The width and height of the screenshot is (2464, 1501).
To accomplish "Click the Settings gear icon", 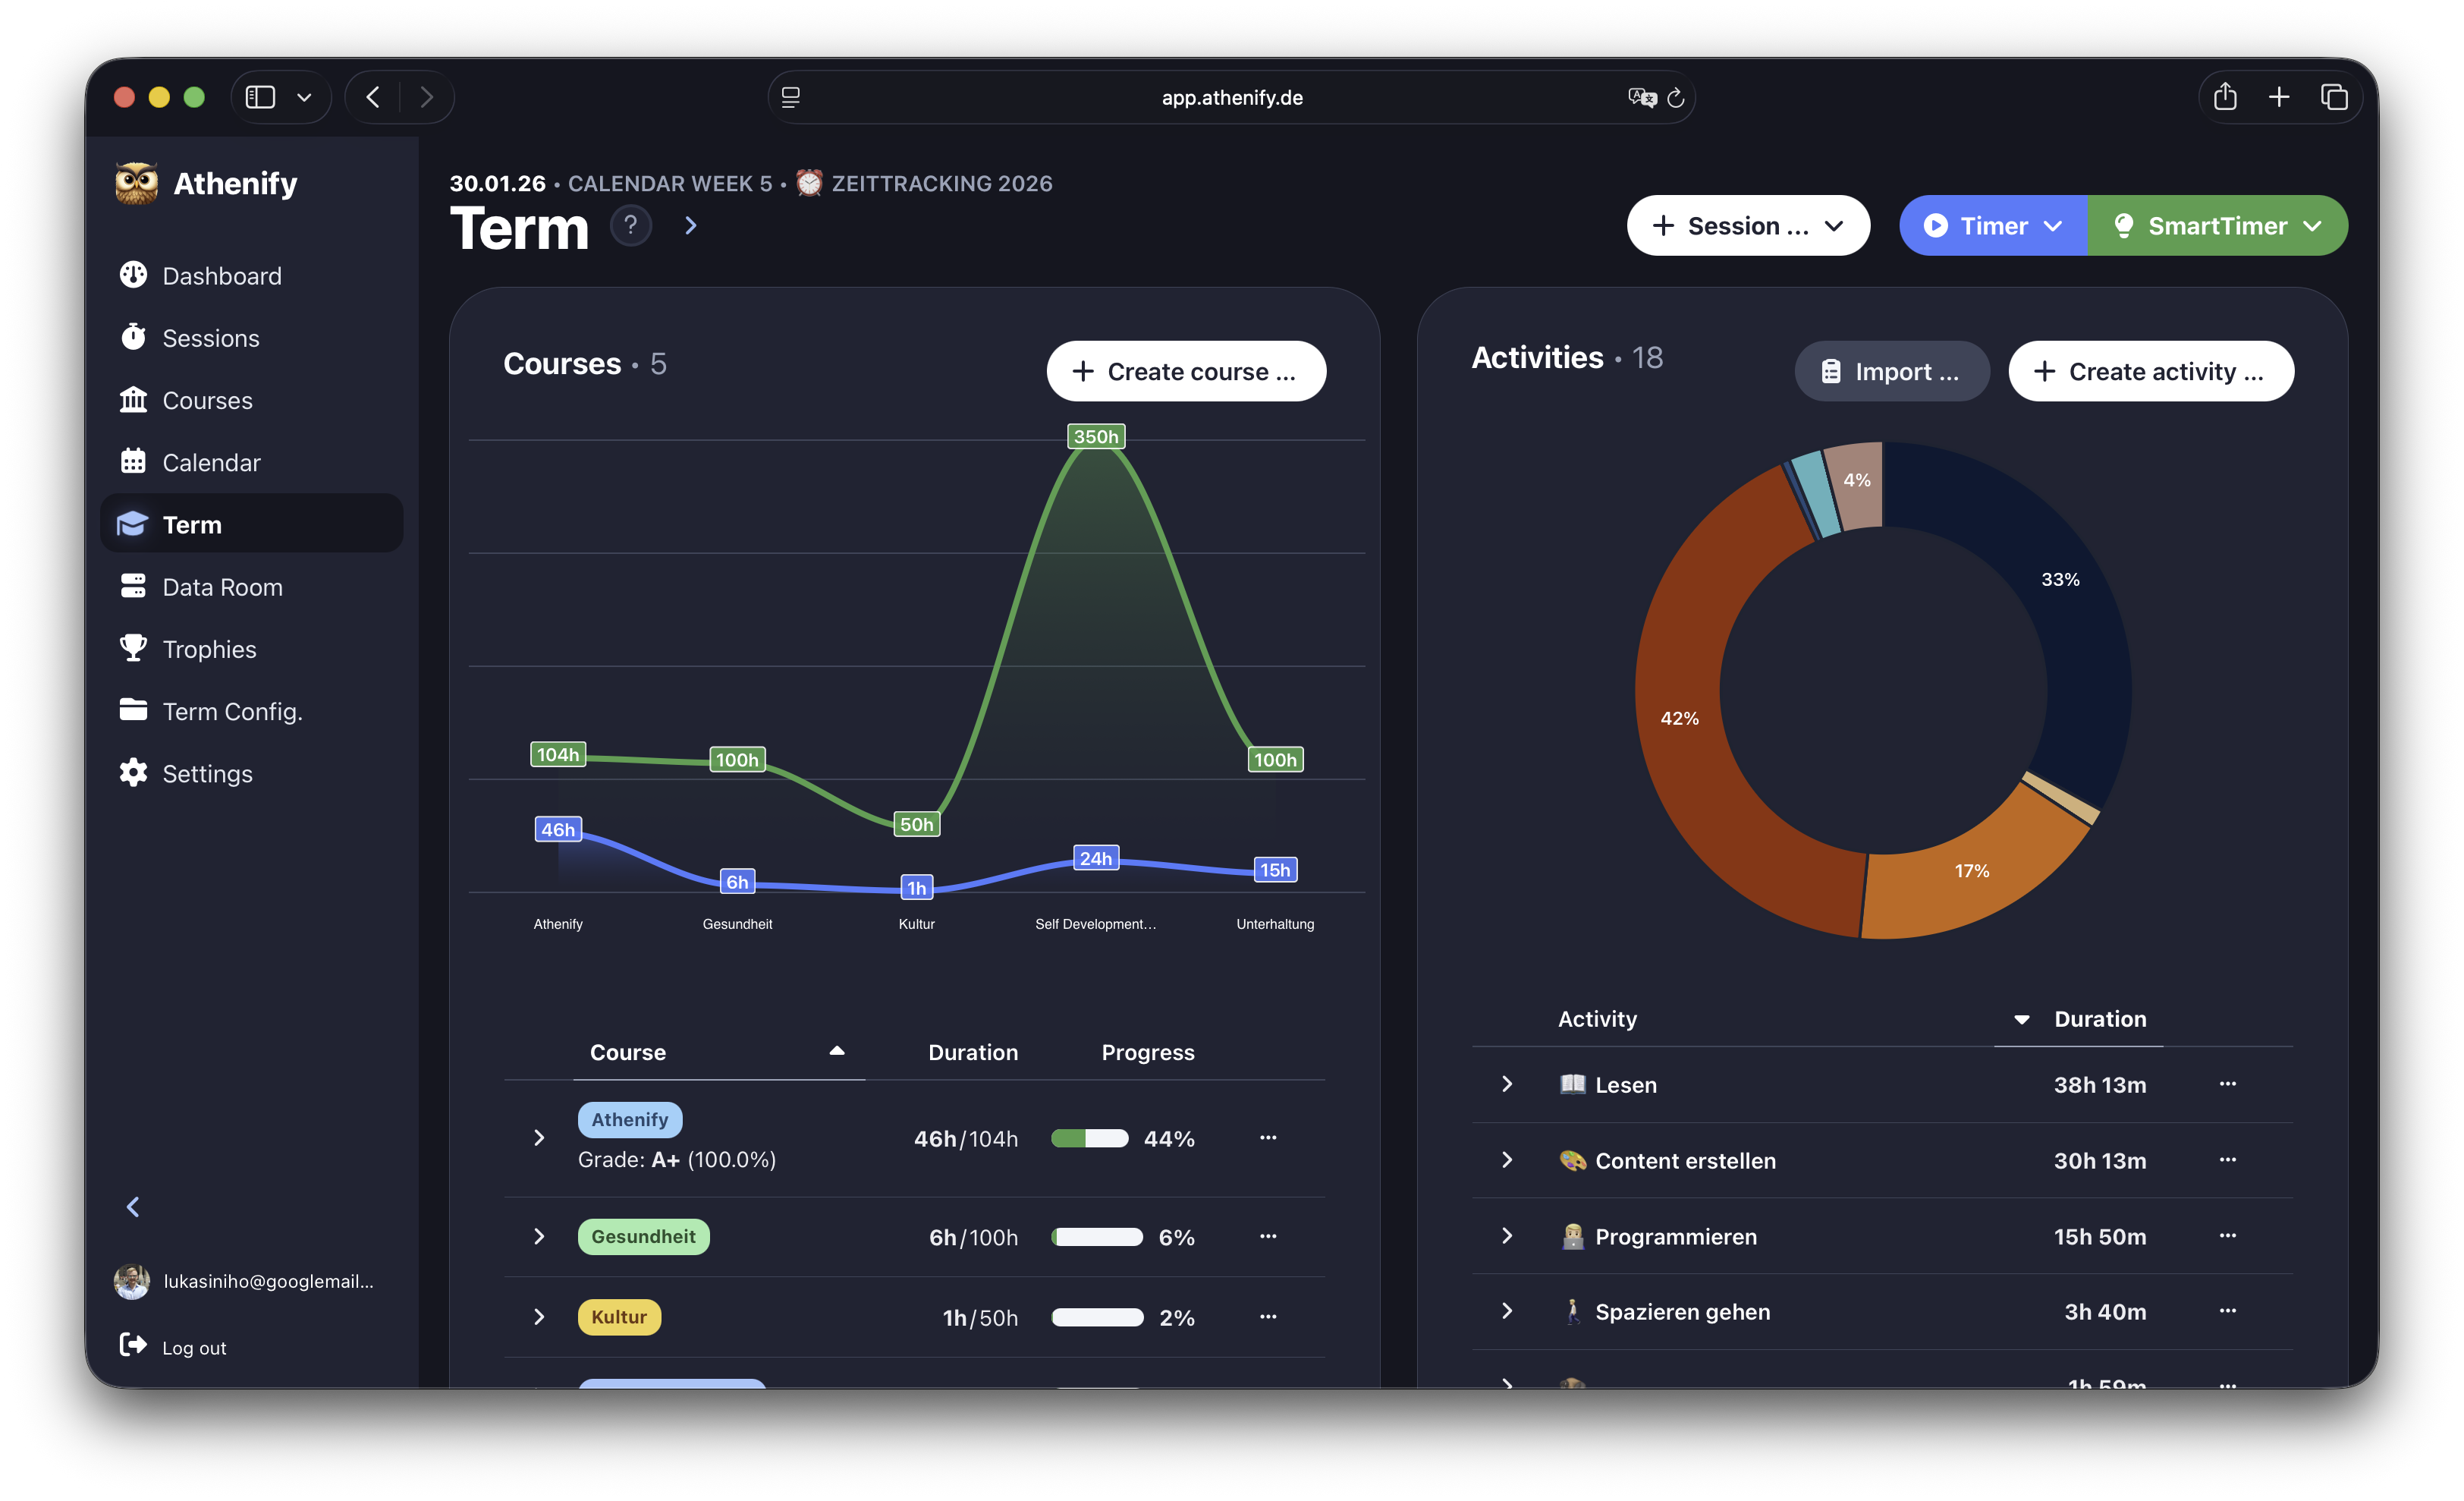I will (134, 773).
